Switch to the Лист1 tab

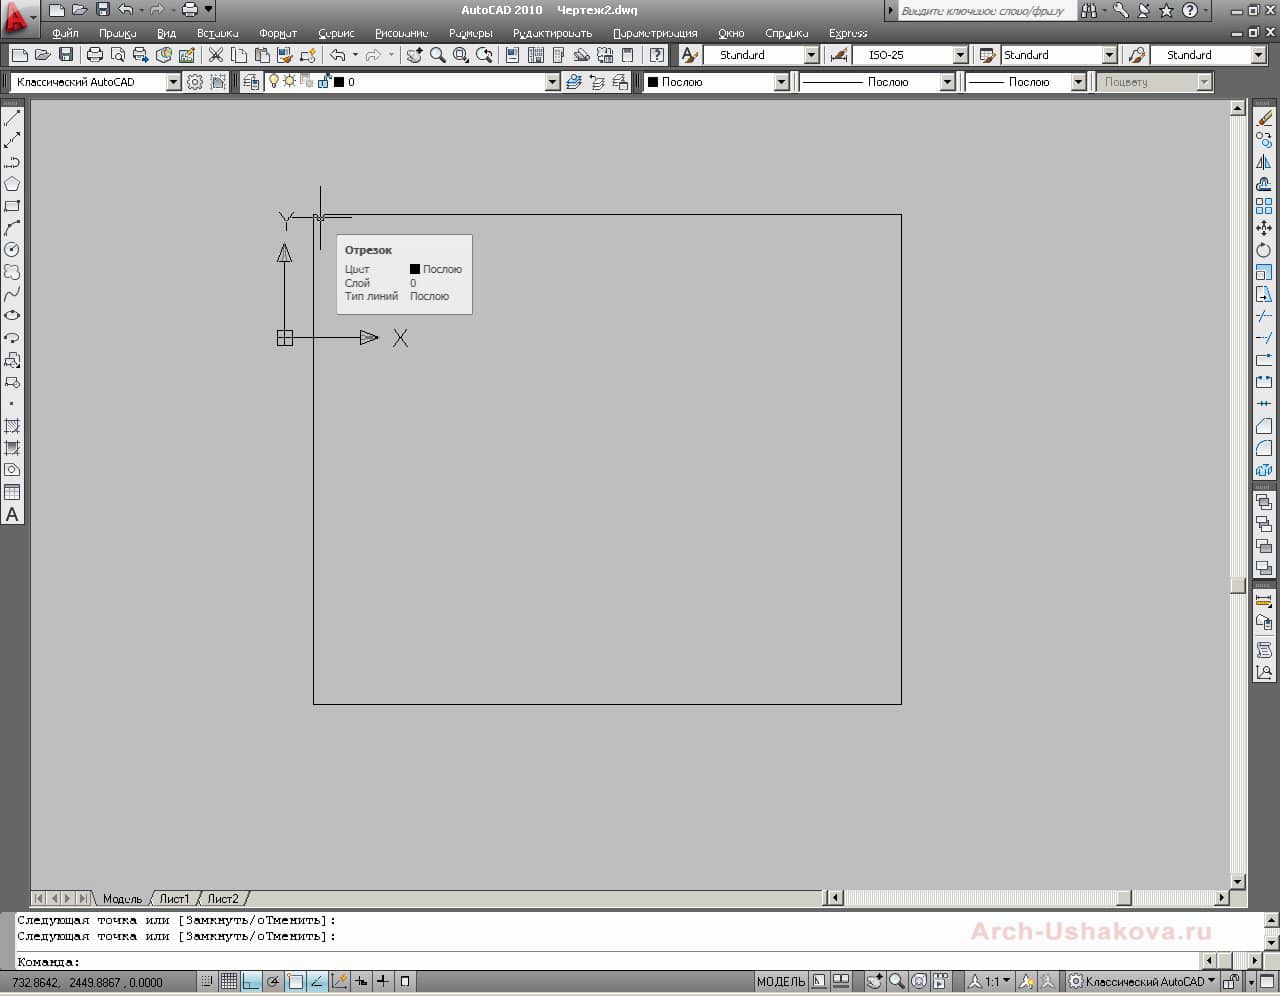[x=174, y=898]
